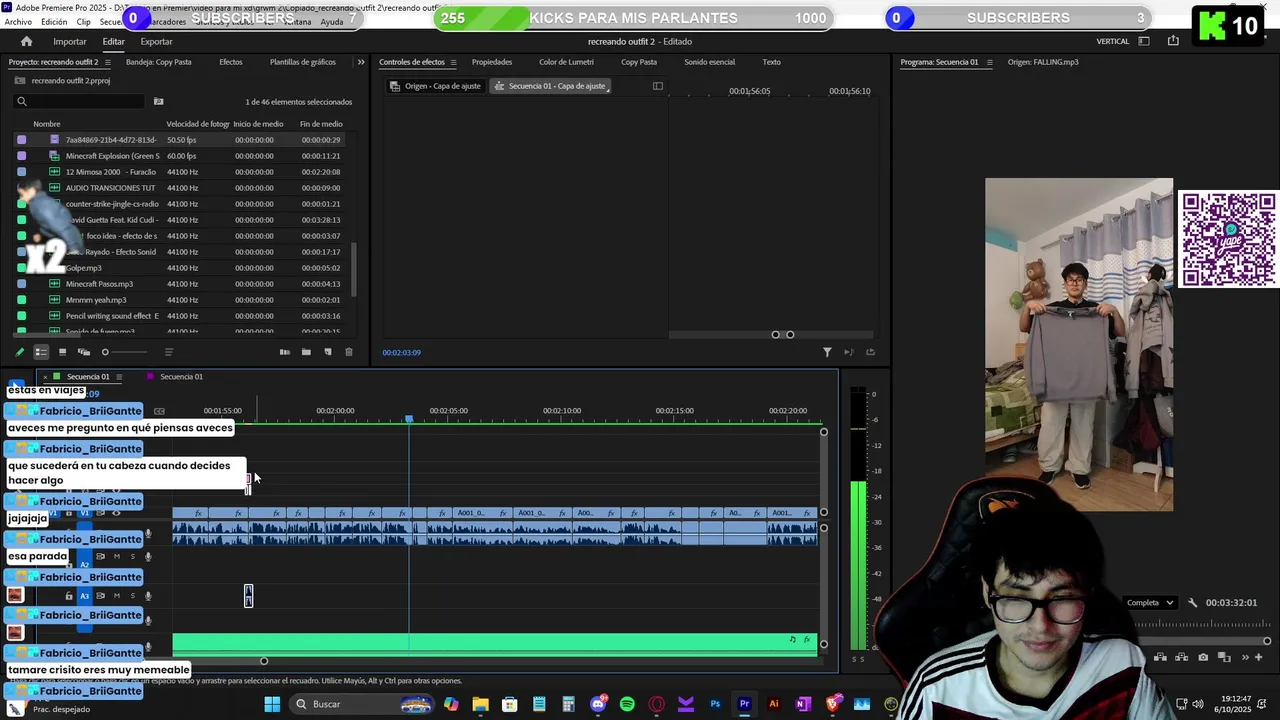The width and height of the screenshot is (1280, 720).
Task: Click Automate to Sequence icon
Action: point(284,352)
